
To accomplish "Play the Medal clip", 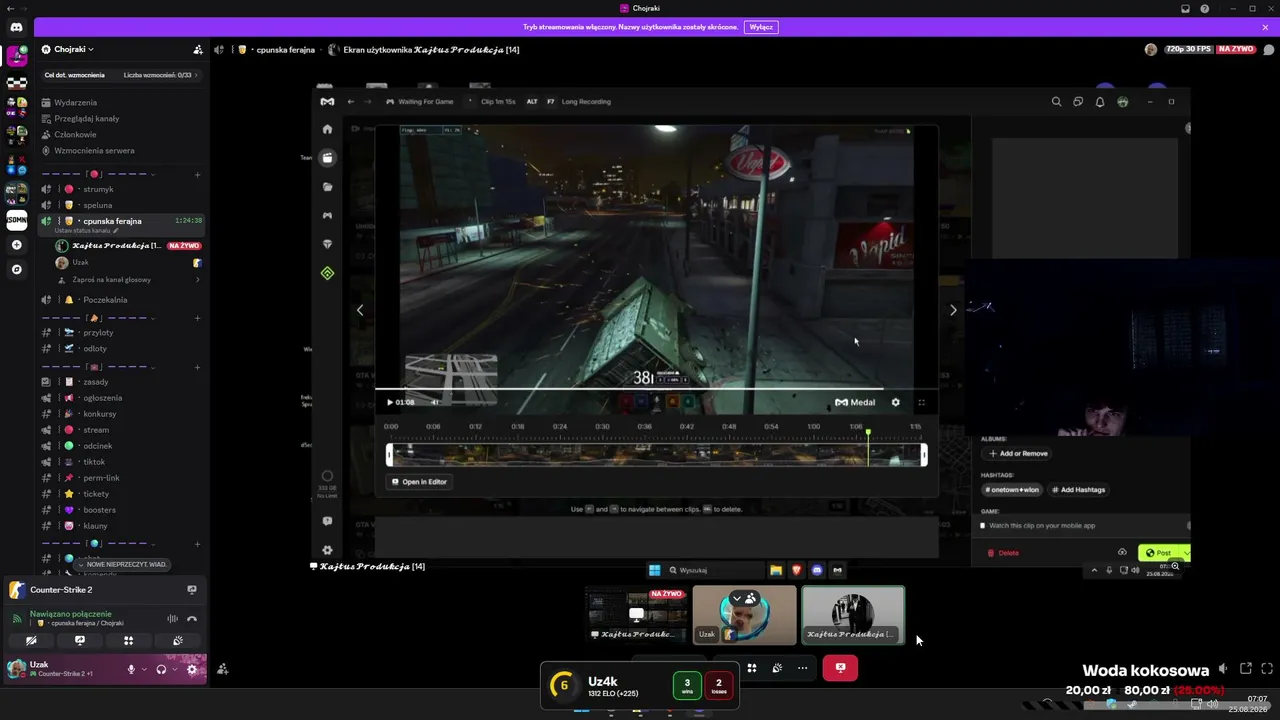I will 390,402.
